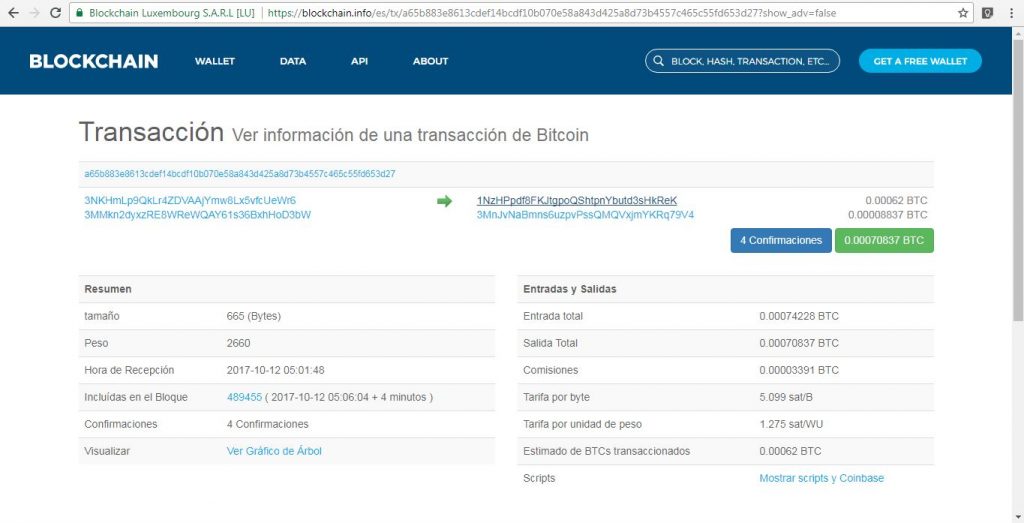Click the browser forward arrow

(35, 14)
